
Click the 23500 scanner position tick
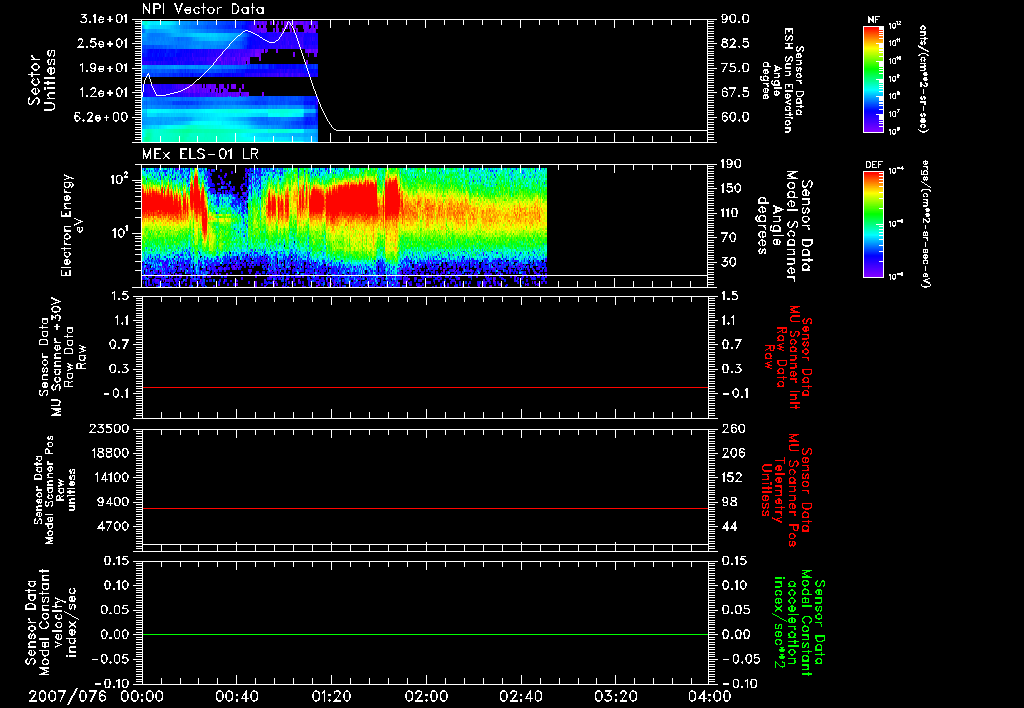point(109,429)
